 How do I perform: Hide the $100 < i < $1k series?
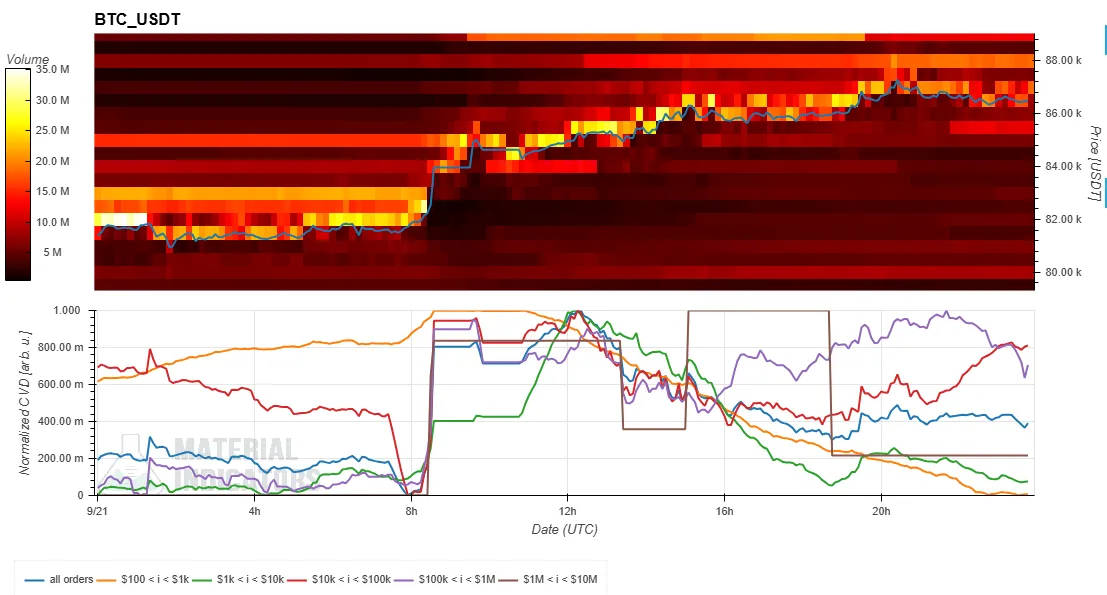(x=144, y=579)
